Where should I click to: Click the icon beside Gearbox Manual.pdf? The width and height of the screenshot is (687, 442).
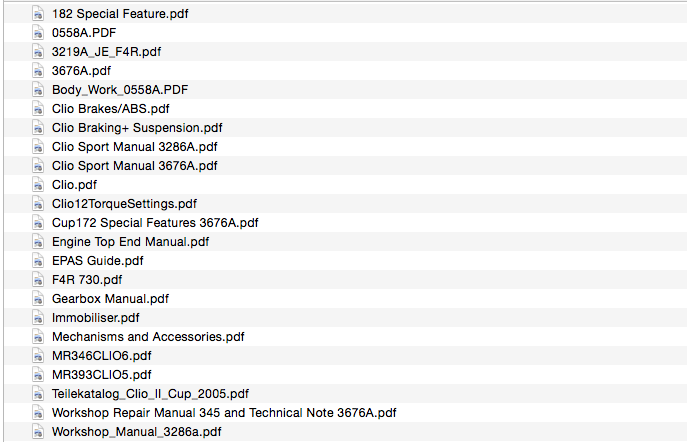coord(38,299)
